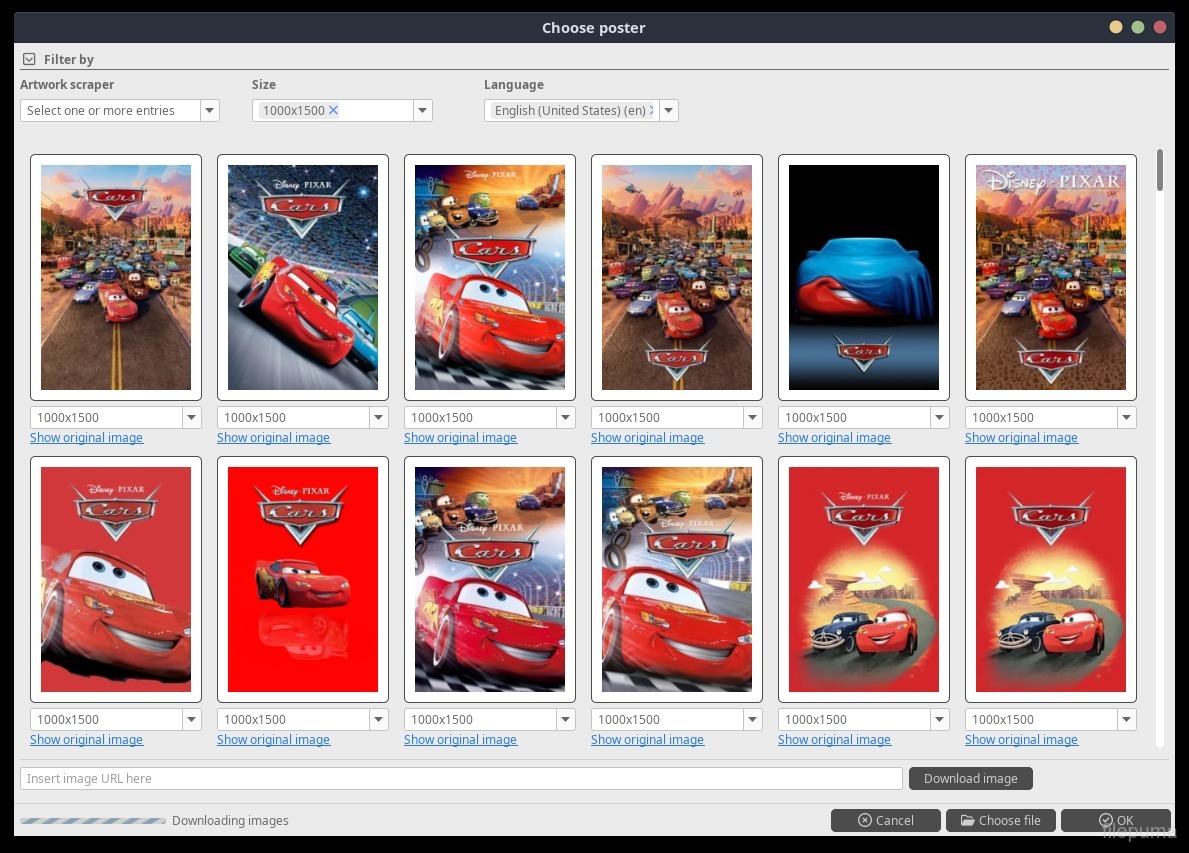Expand the Size filter dropdown arrow
The image size is (1189, 853).
(x=422, y=111)
